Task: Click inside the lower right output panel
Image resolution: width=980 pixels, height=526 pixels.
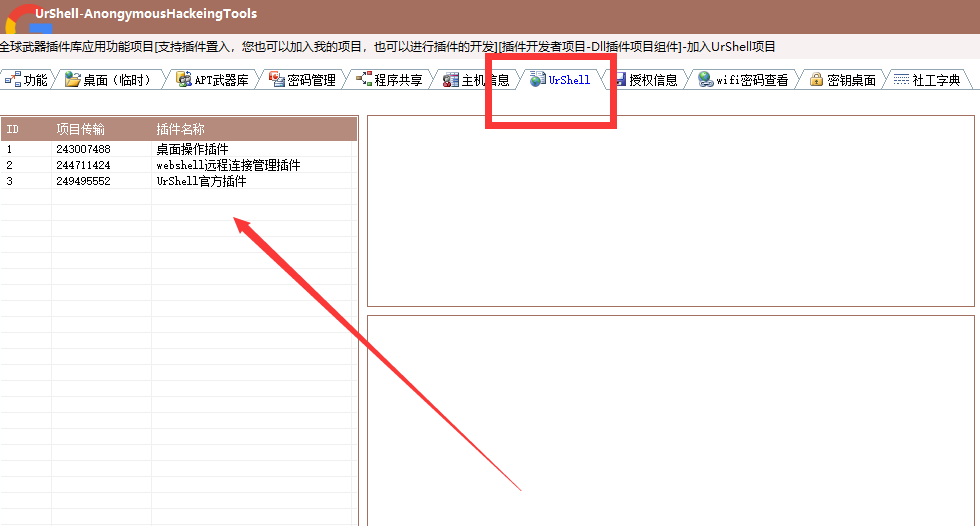Action: click(x=671, y=420)
